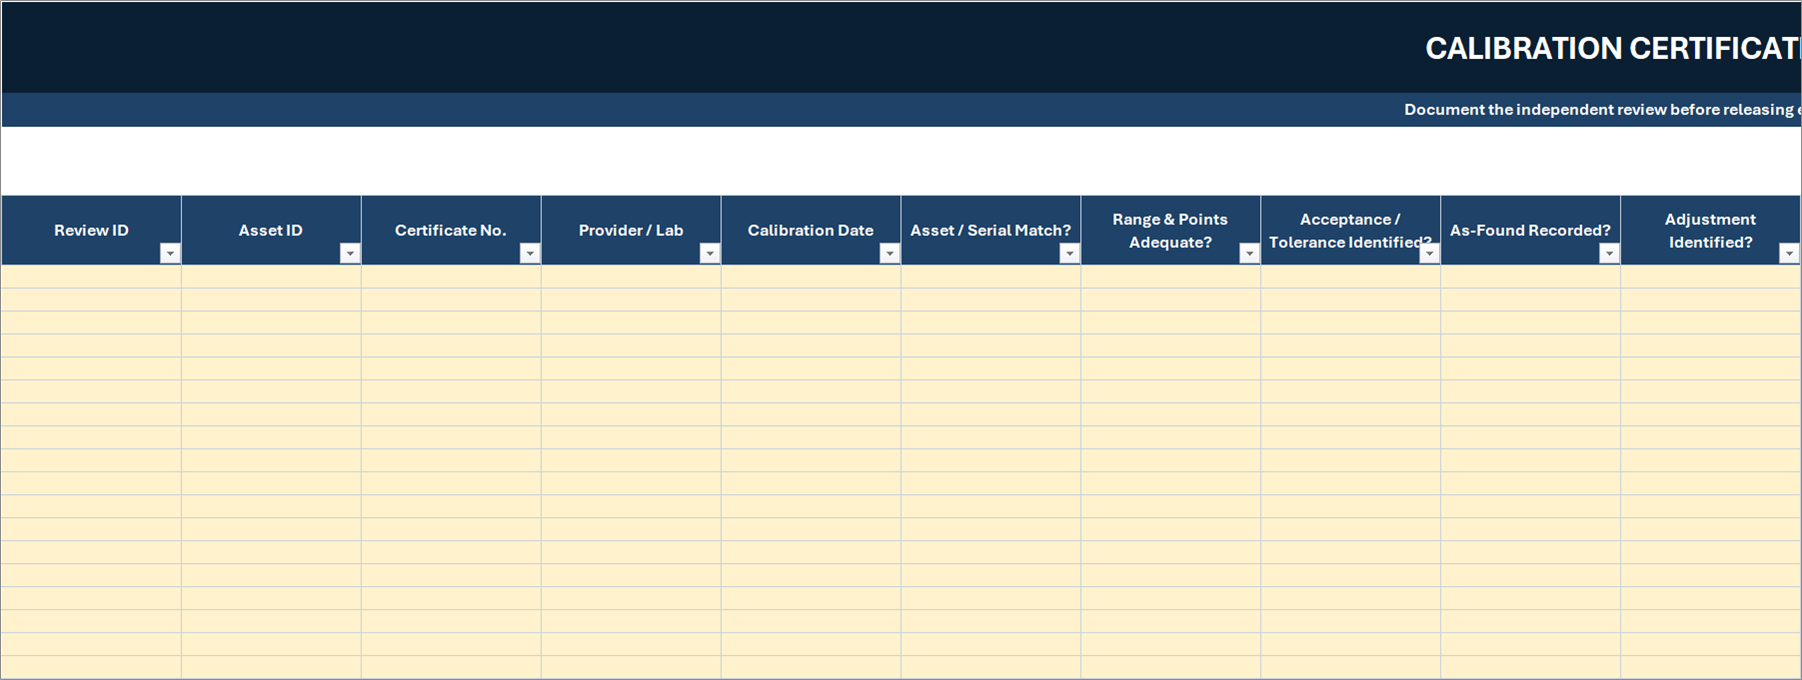This screenshot has width=1802, height=680.
Task: Select the first empty cell under Certificate No.
Action: pyautogui.click(x=451, y=277)
